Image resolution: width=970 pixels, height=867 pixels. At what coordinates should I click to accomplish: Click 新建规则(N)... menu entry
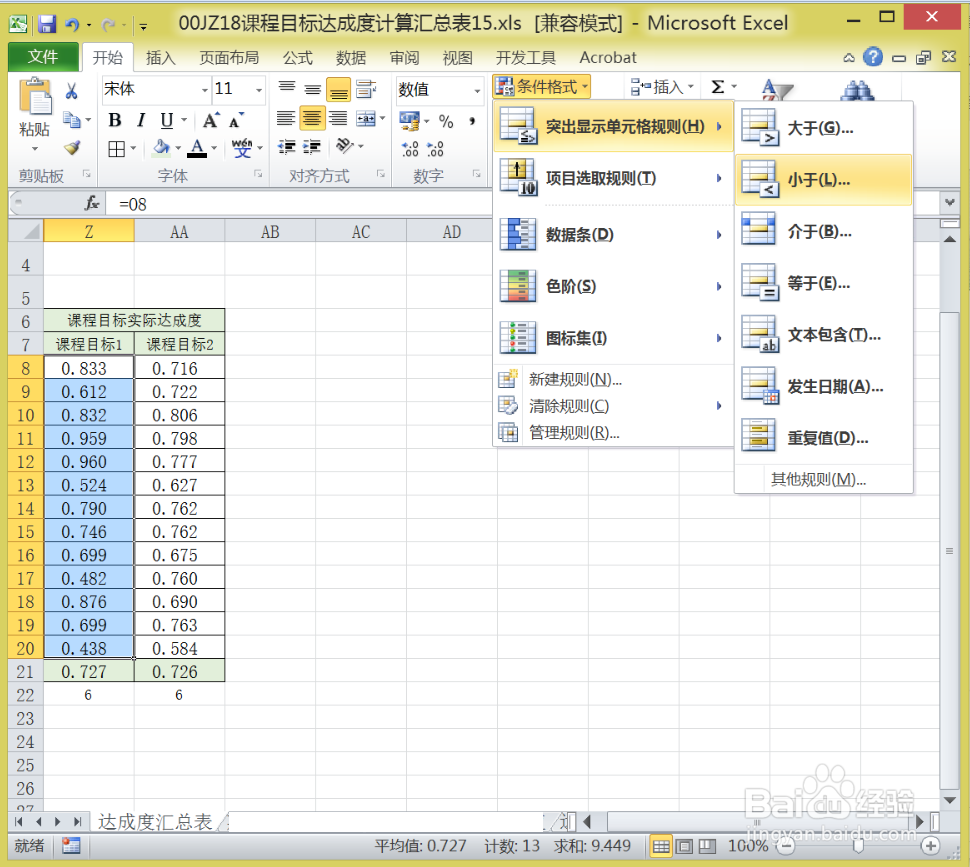[613, 379]
